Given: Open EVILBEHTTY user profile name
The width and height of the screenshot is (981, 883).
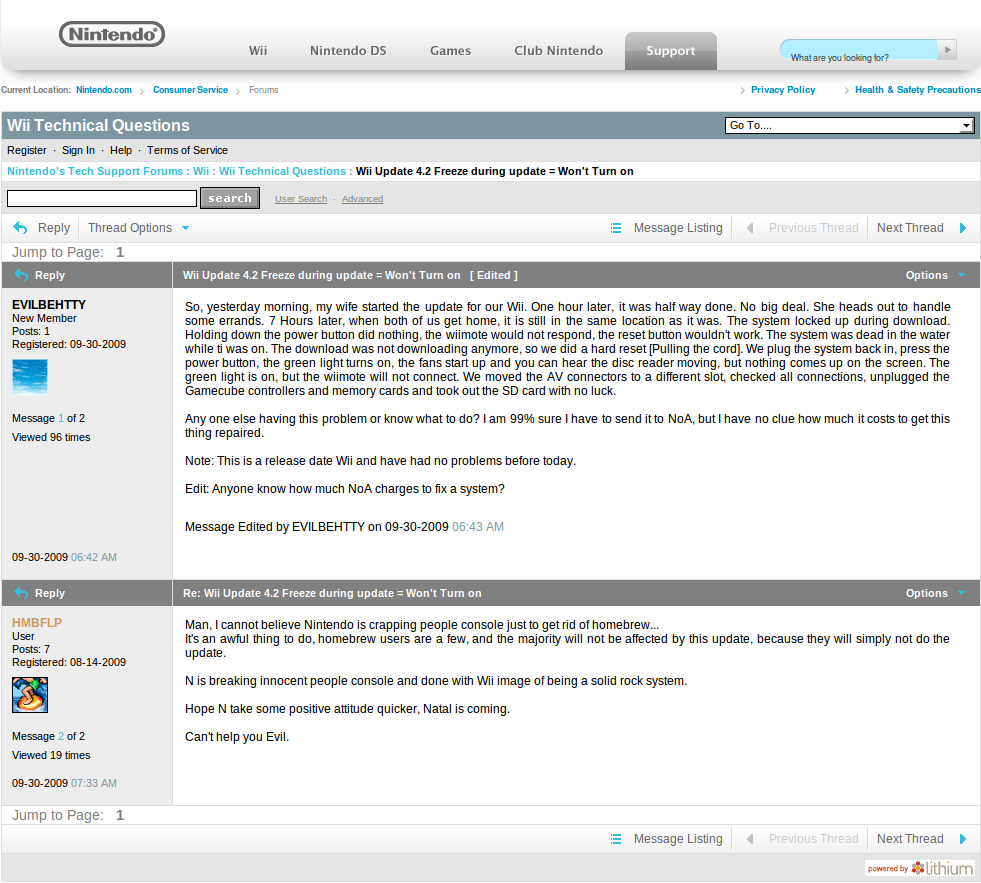Looking at the screenshot, I should click(49, 305).
